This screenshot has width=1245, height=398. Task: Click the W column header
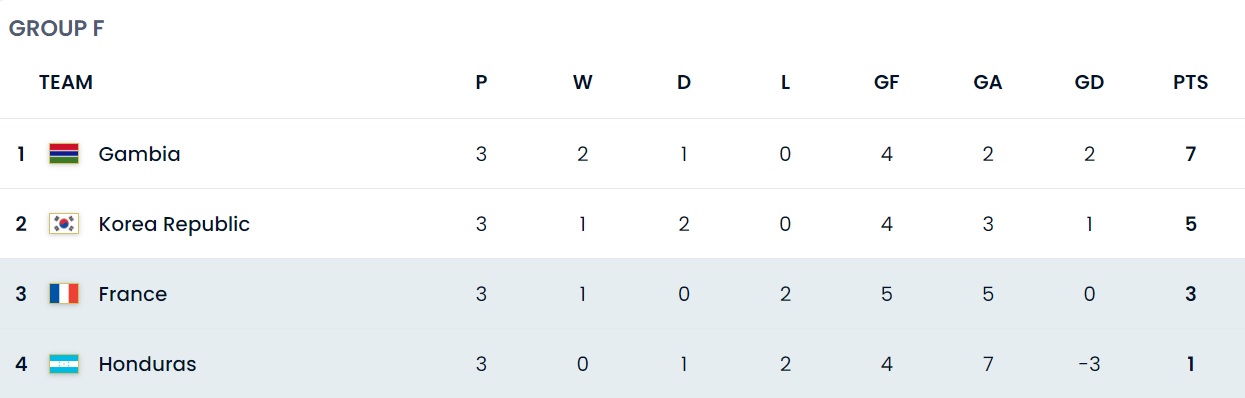(583, 83)
